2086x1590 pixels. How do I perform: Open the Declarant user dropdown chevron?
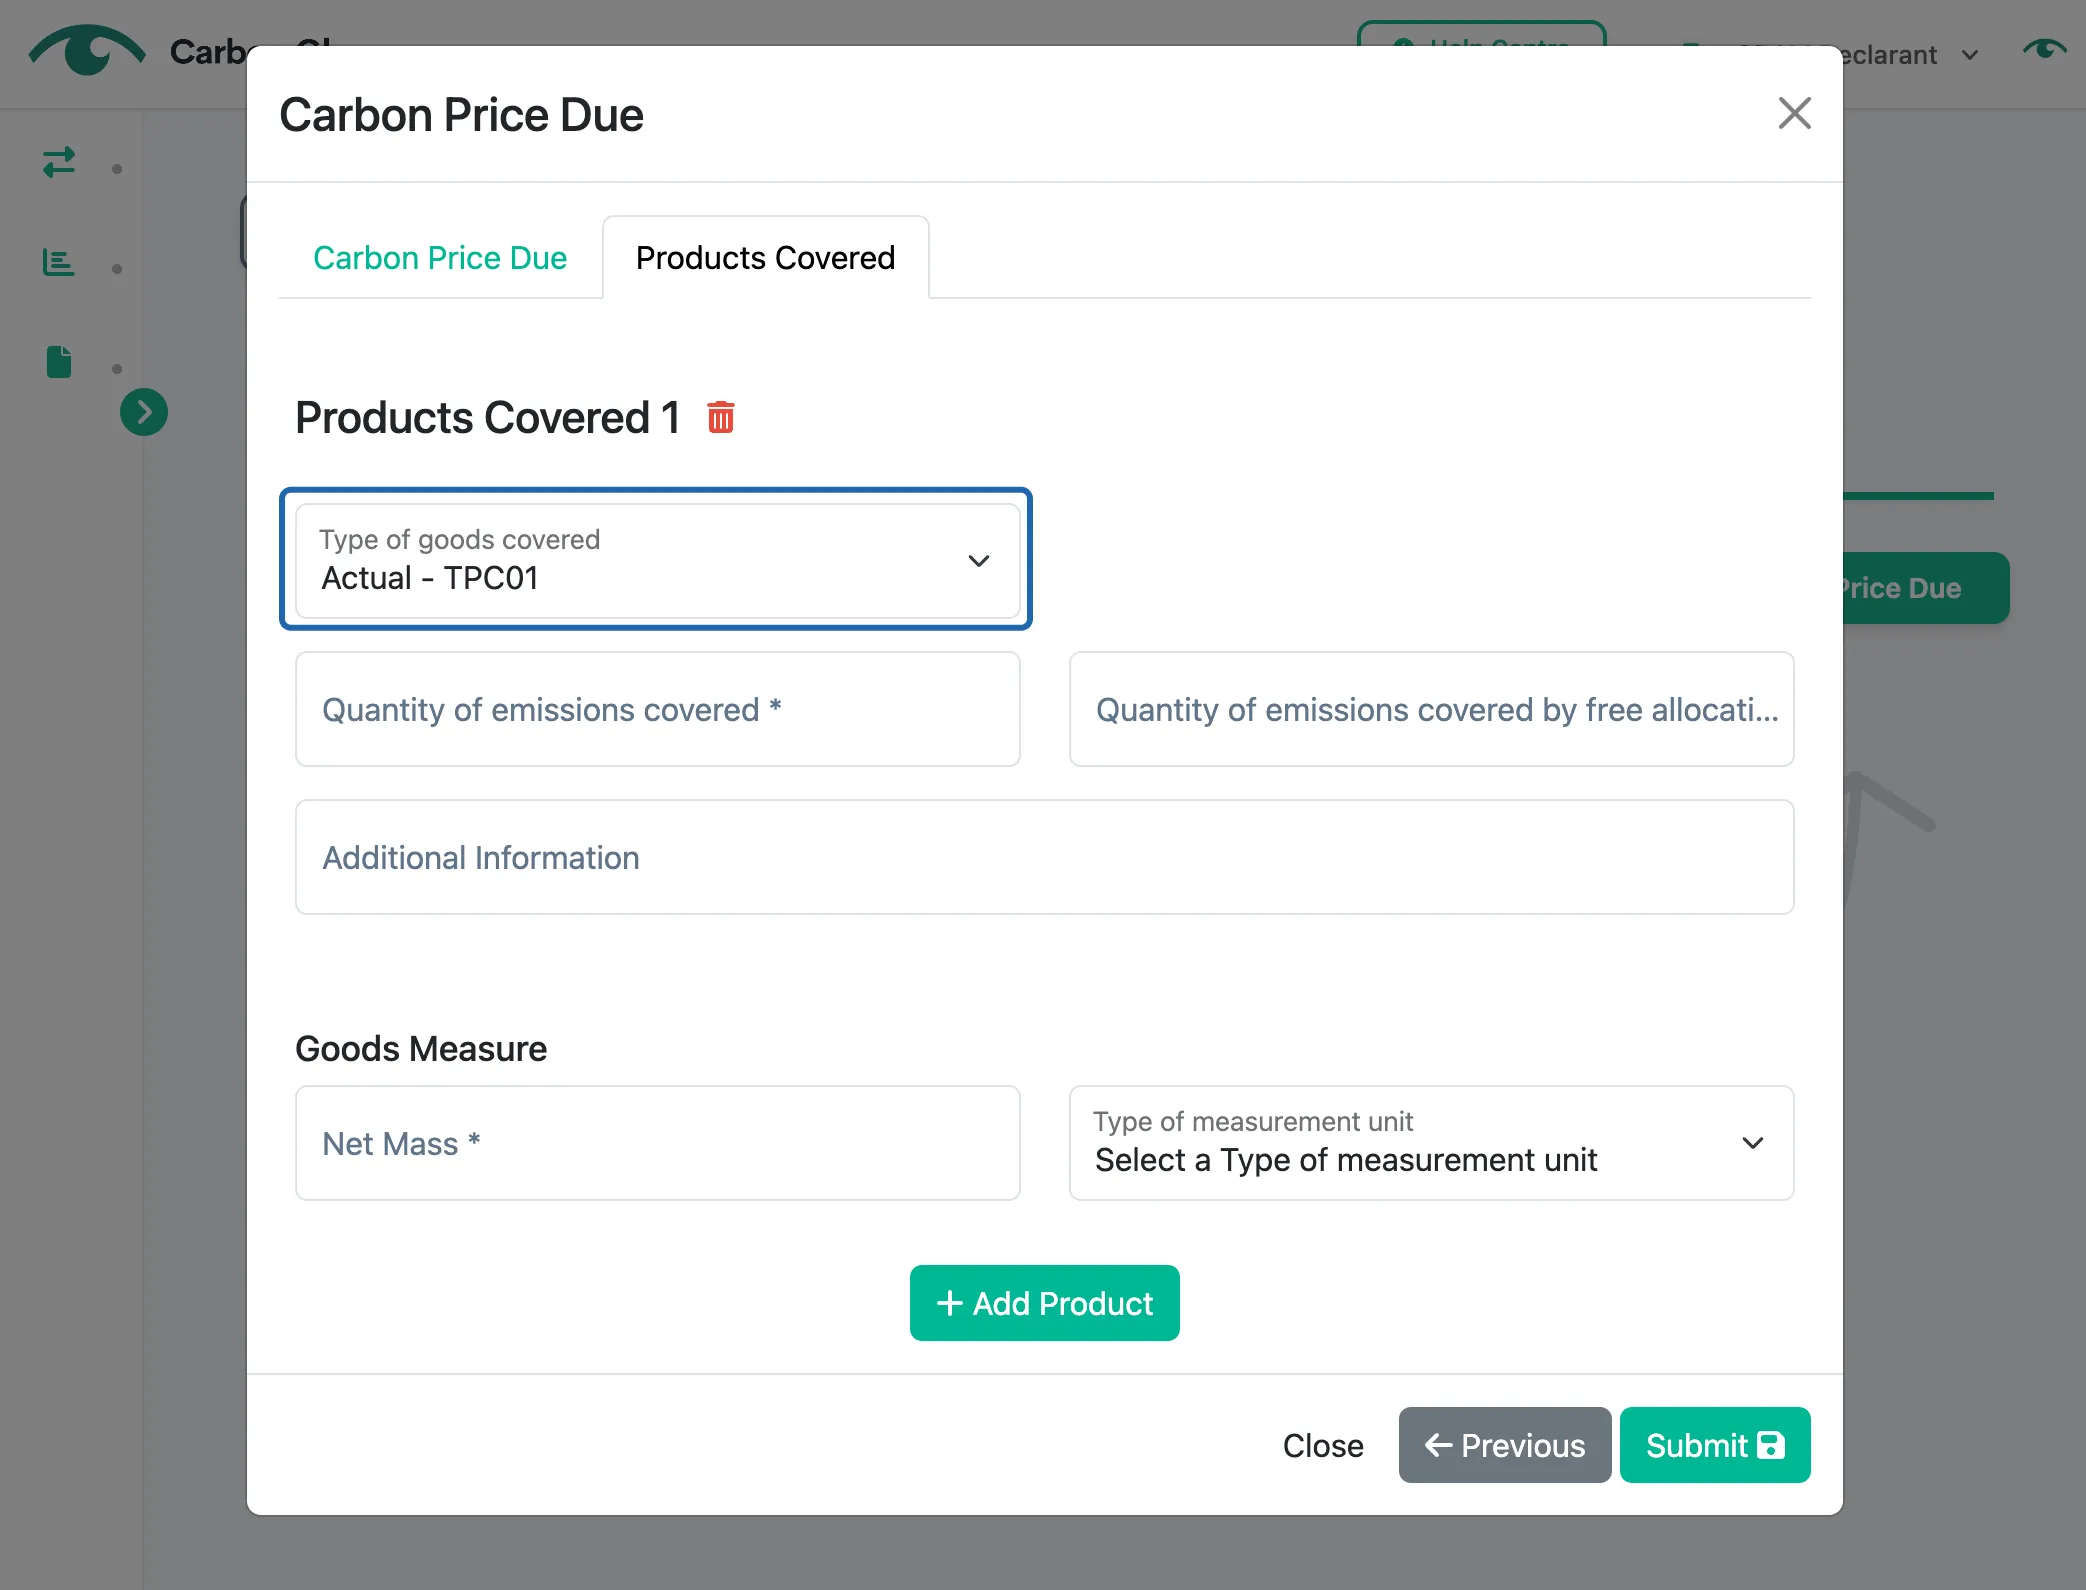(1970, 55)
